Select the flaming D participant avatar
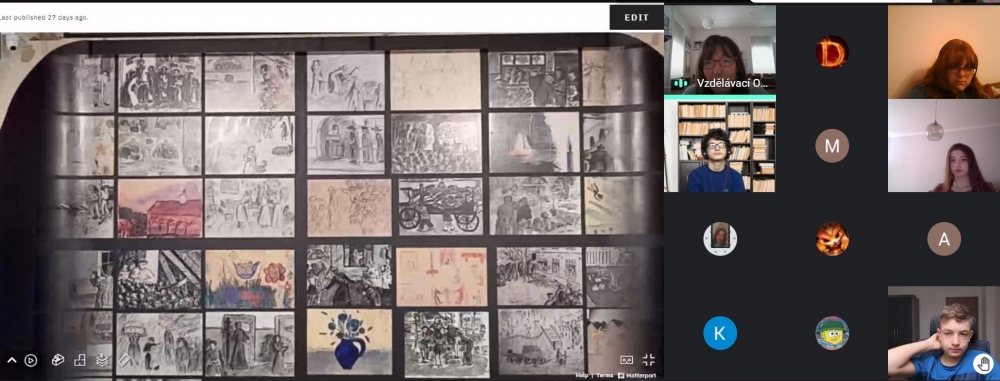The width and height of the screenshot is (1000, 381). 832,52
